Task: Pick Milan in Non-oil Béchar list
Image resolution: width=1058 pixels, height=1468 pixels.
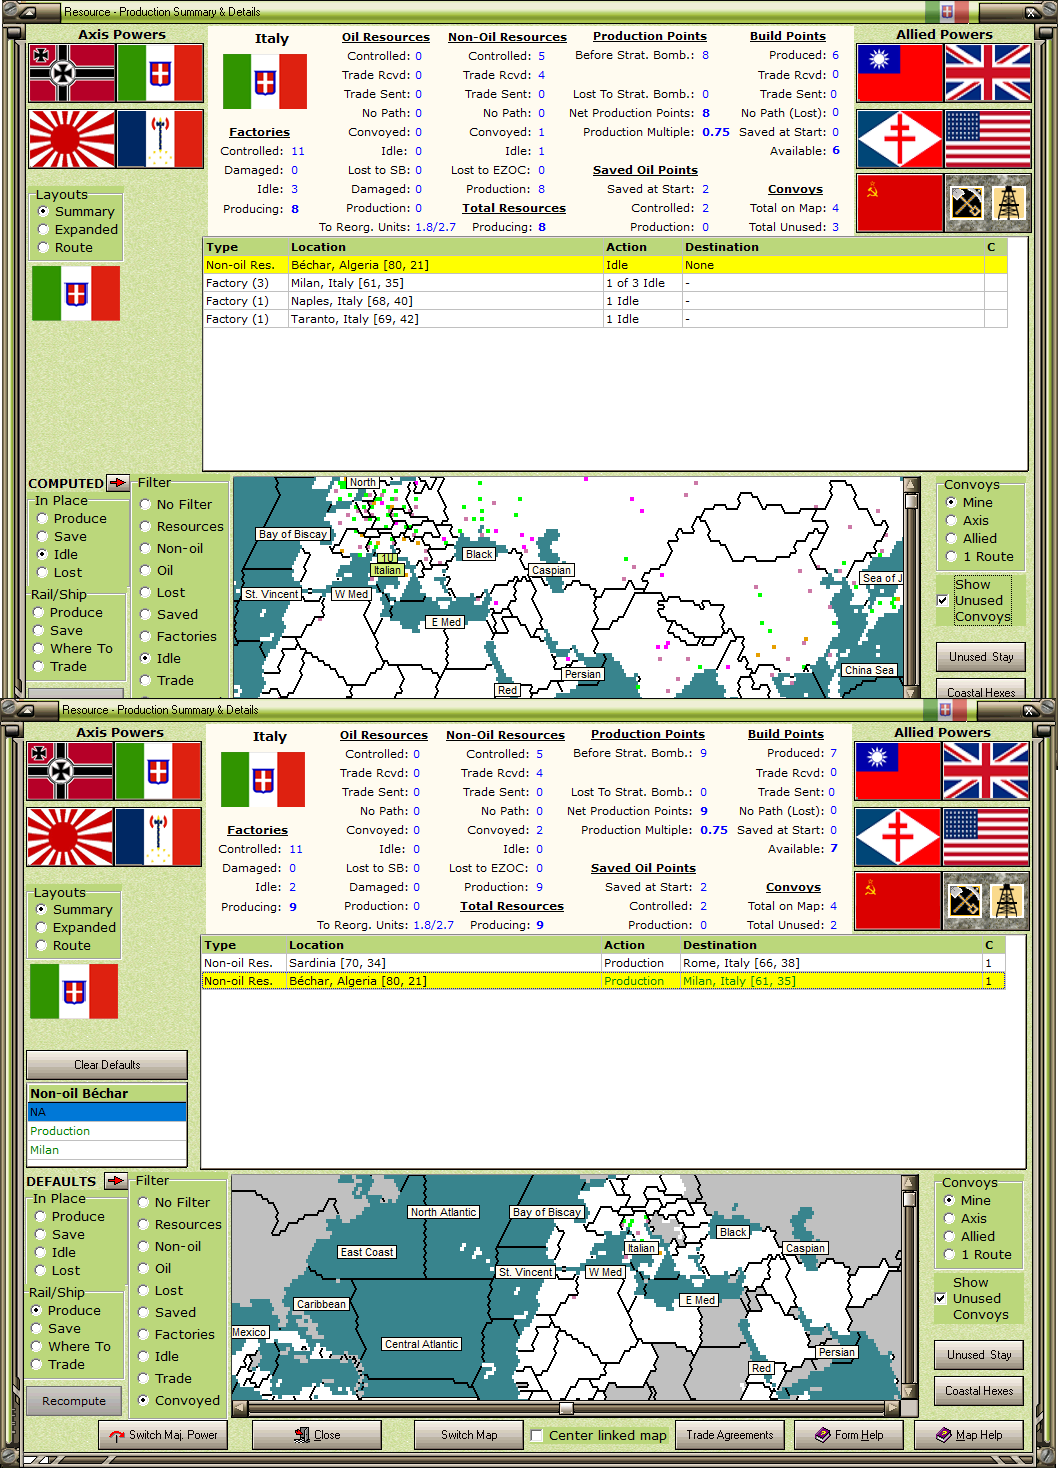Action: coord(107,1150)
